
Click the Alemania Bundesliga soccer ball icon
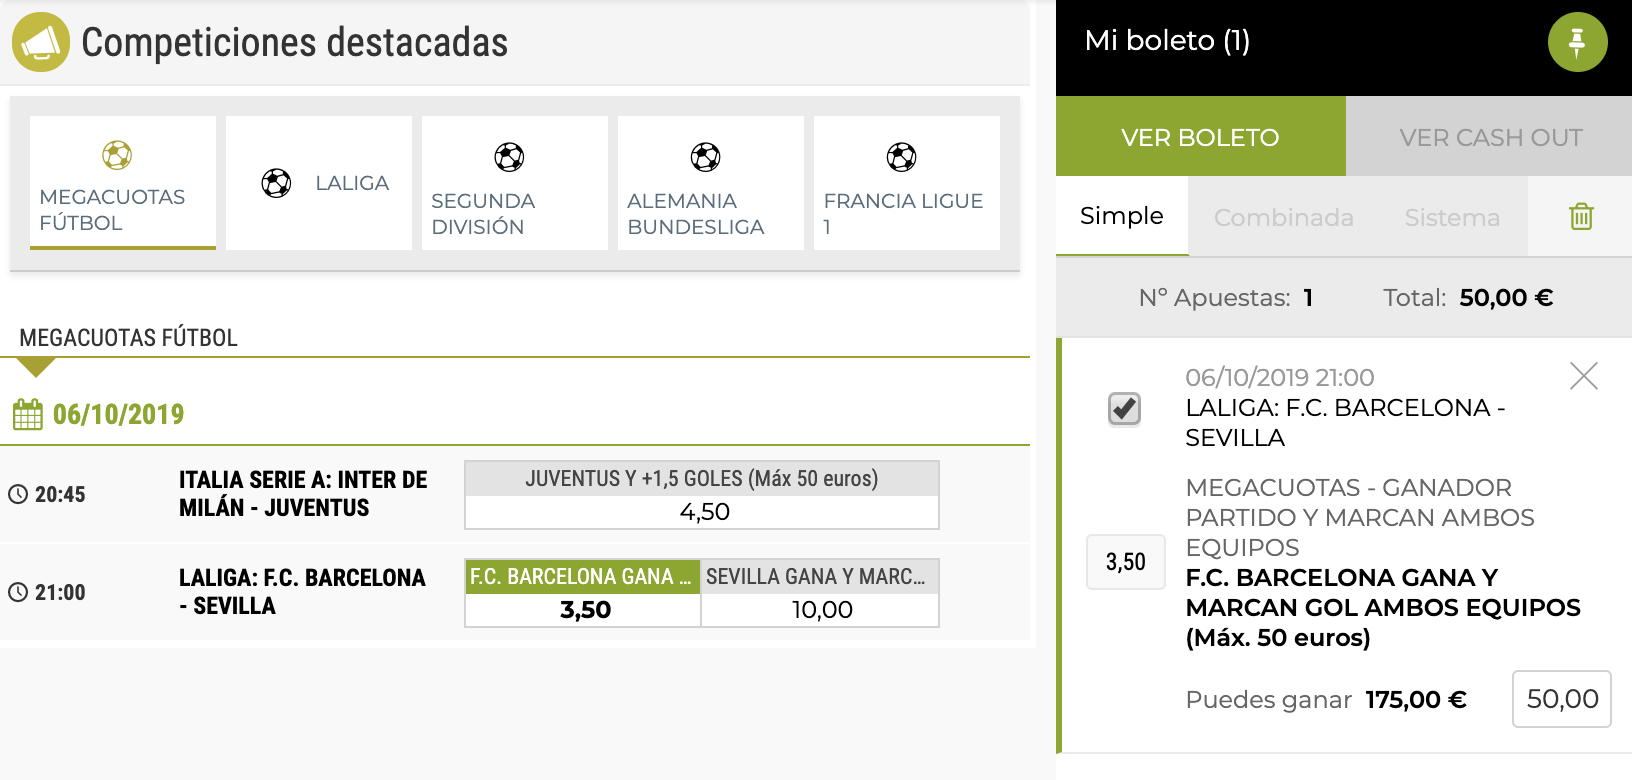click(x=705, y=157)
